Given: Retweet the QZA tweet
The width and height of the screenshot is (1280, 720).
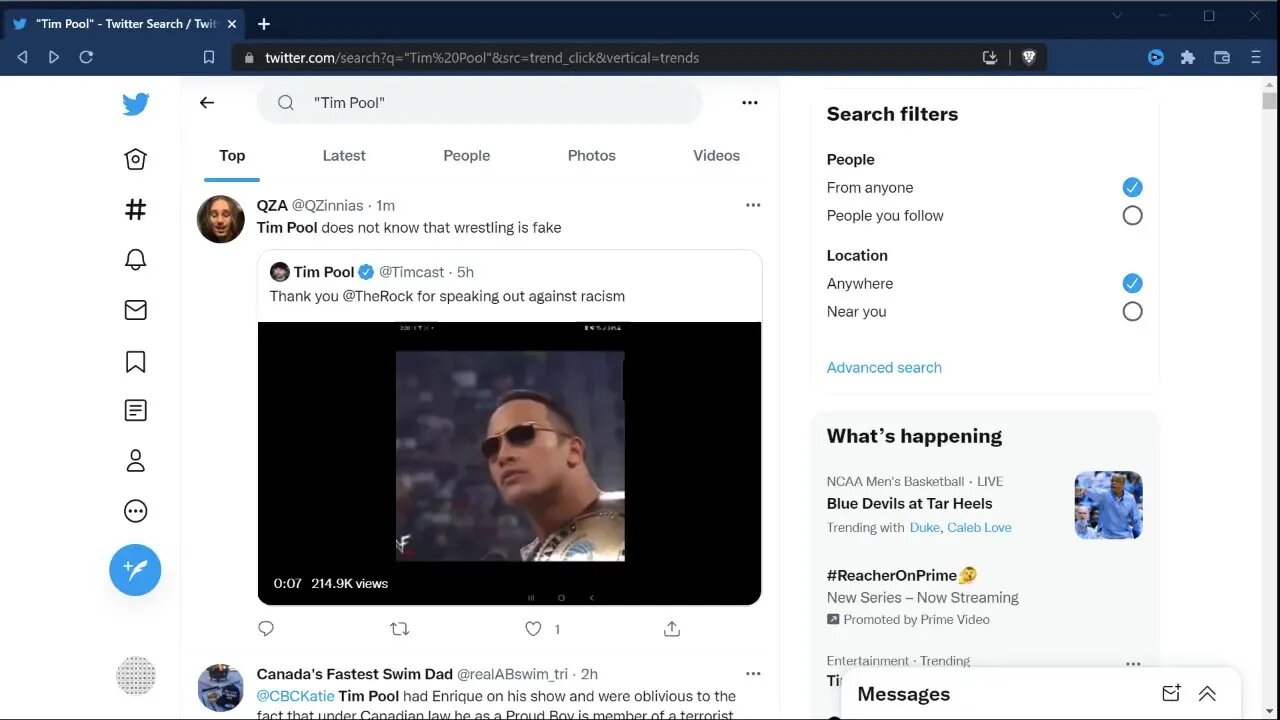Looking at the screenshot, I should click(x=400, y=629).
